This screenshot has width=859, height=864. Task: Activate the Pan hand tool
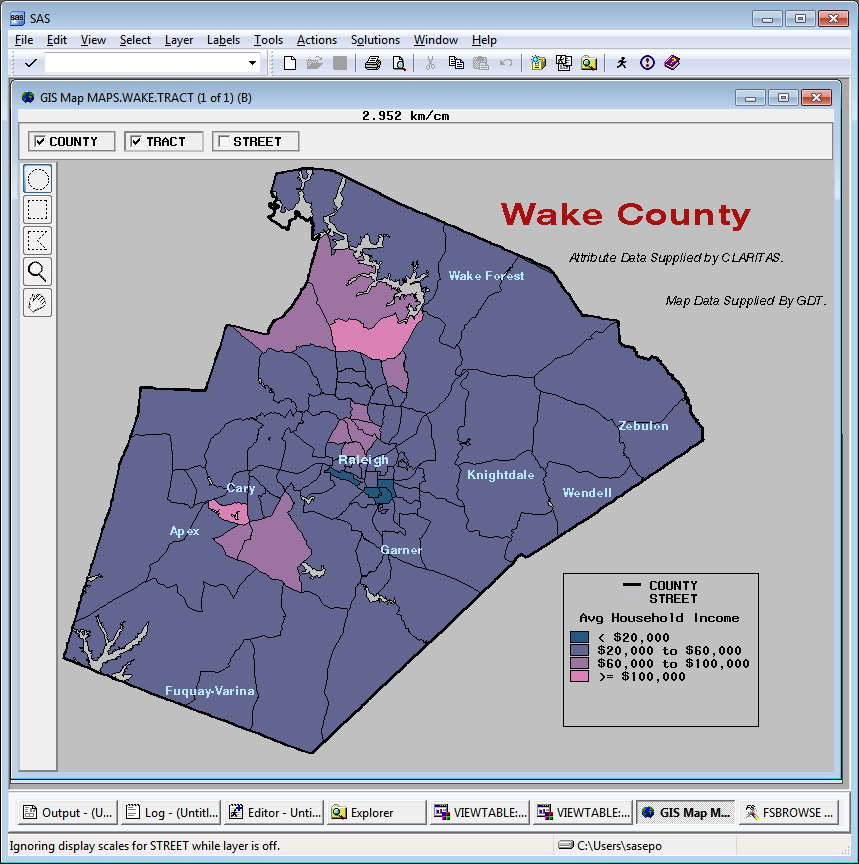pos(37,302)
